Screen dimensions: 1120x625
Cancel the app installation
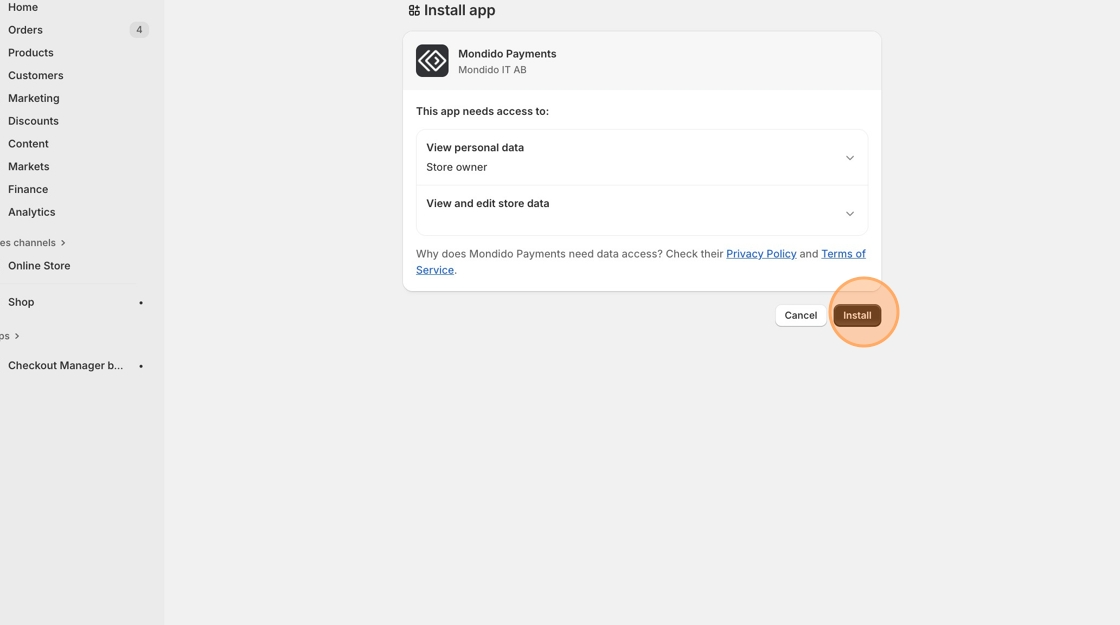tap(801, 315)
